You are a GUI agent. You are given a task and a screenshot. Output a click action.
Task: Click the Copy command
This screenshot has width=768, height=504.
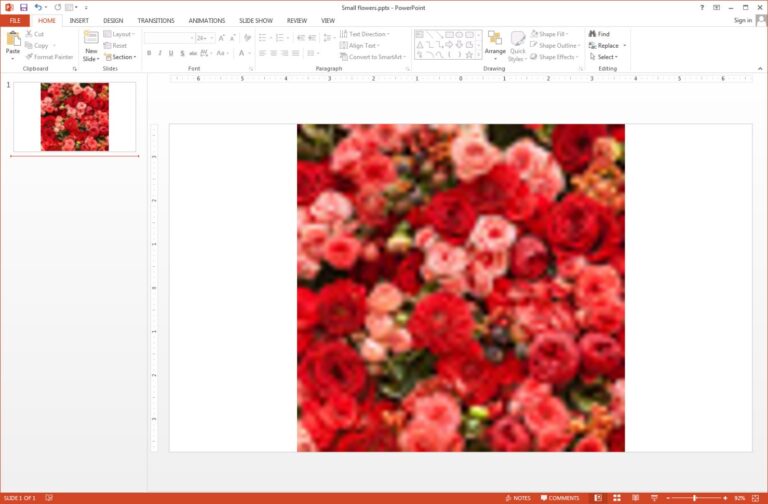tap(37, 46)
